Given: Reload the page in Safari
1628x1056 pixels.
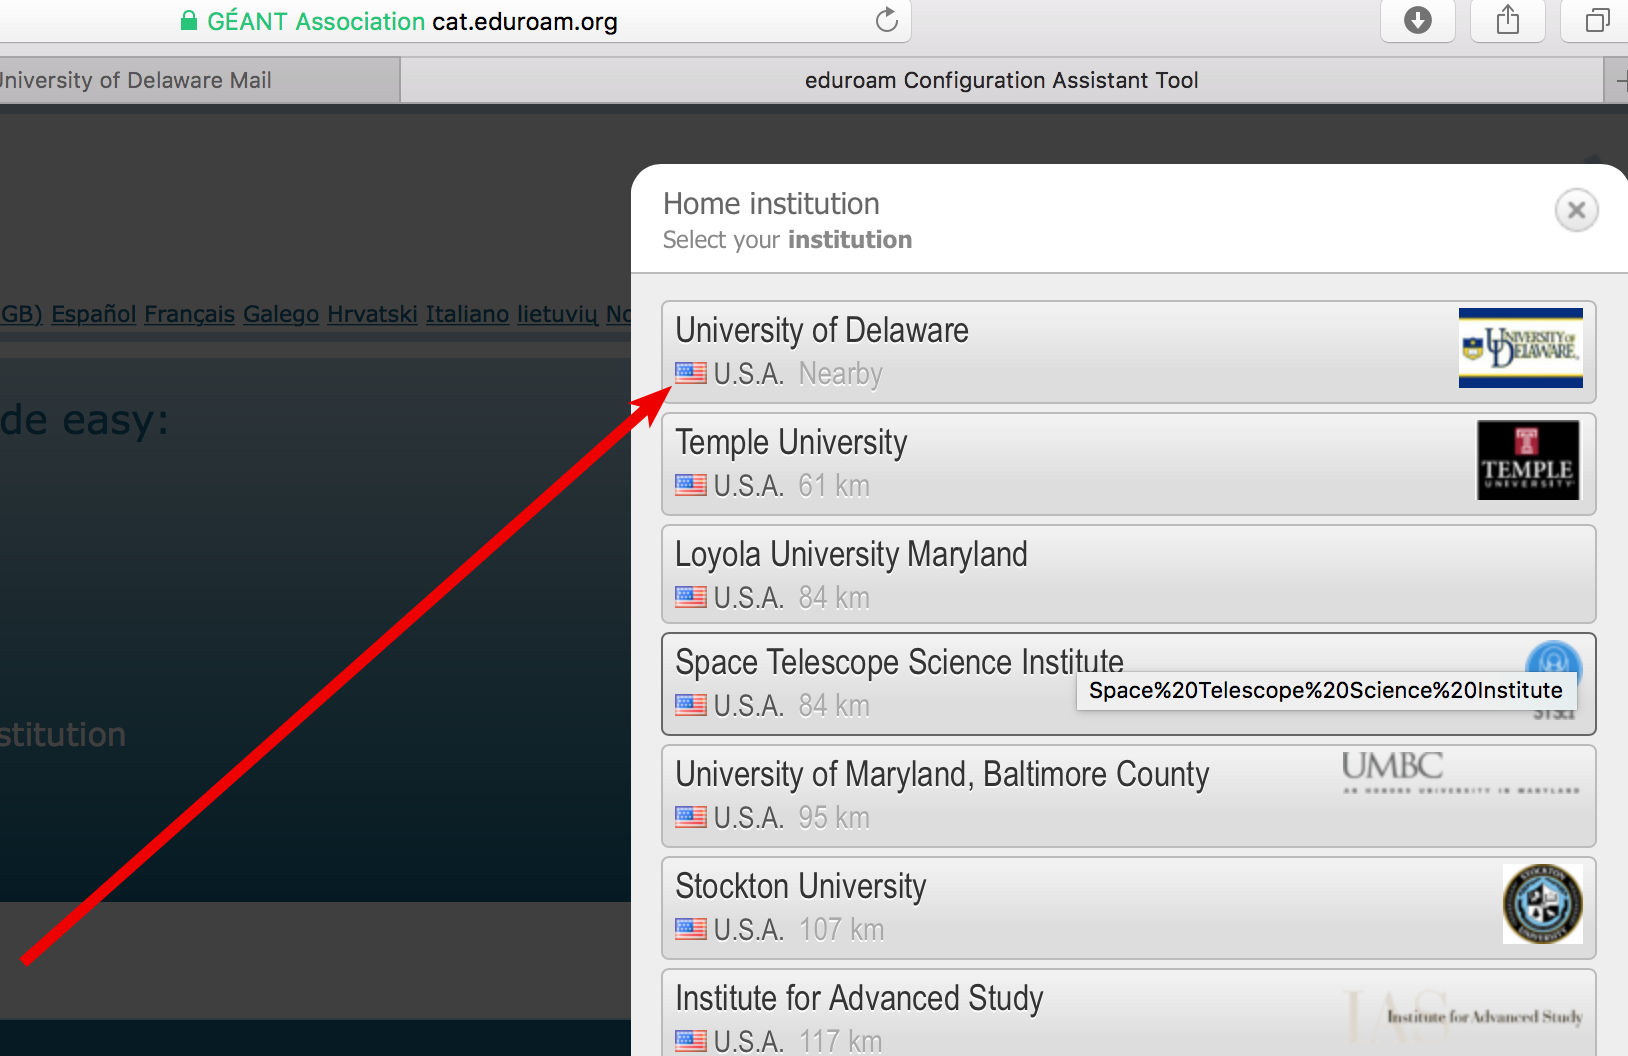Looking at the screenshot, I should tap(886, 20).
